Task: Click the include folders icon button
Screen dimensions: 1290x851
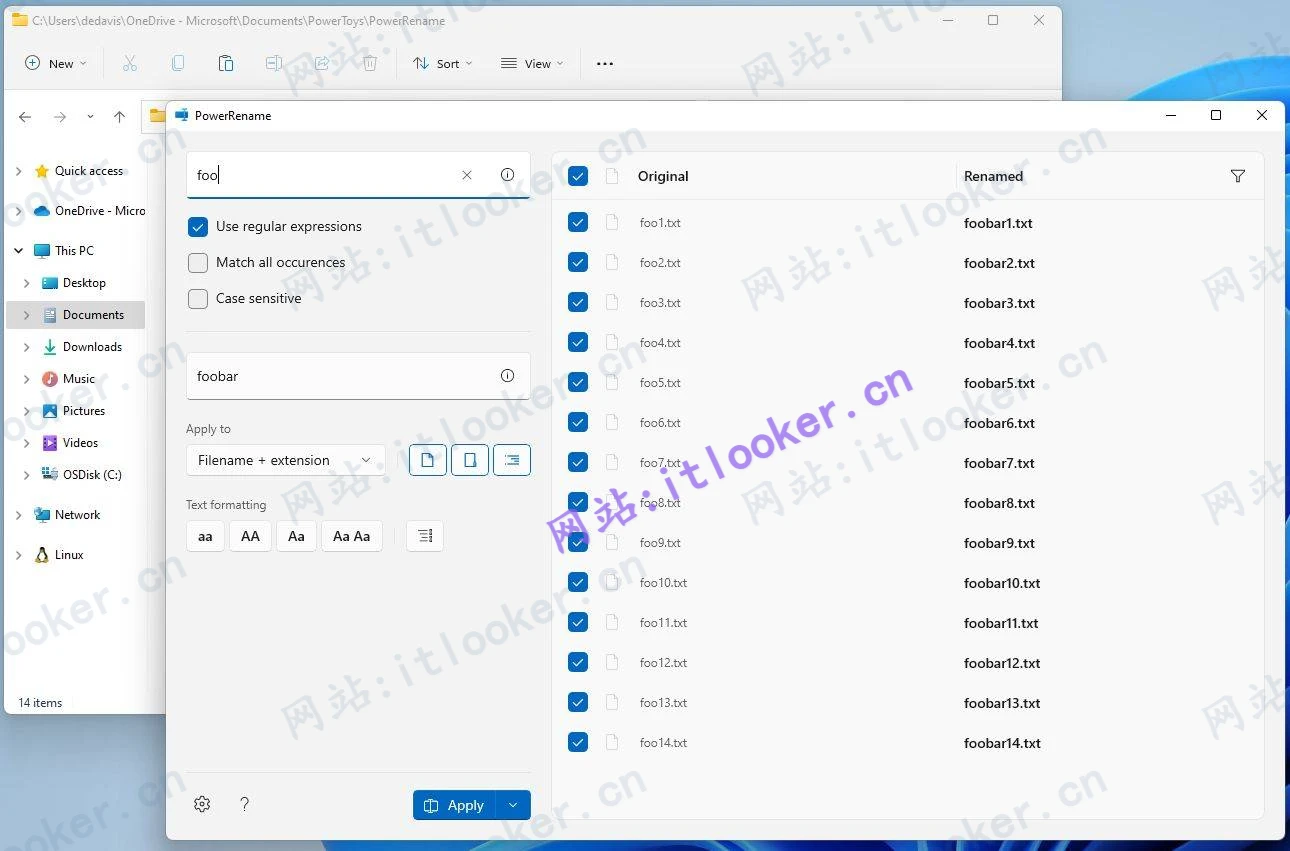Action: [x=470, y=460]
